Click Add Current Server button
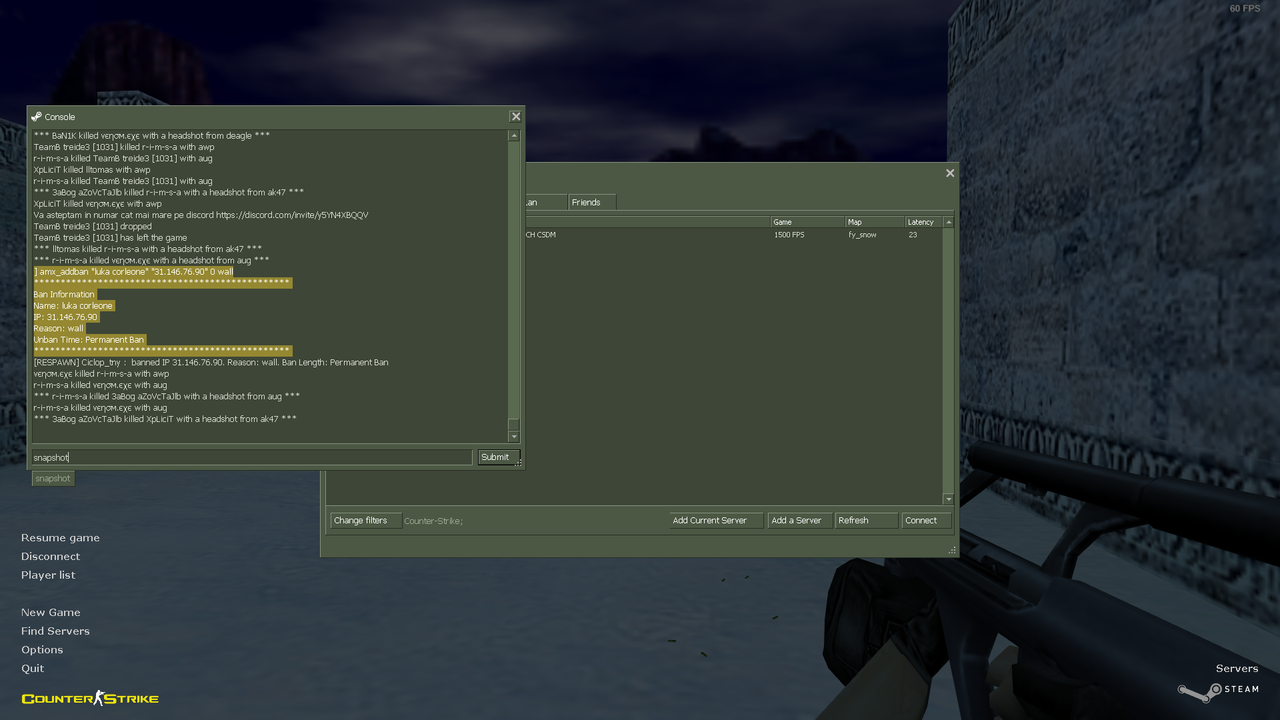1280x720 pixels. point(715,520)
